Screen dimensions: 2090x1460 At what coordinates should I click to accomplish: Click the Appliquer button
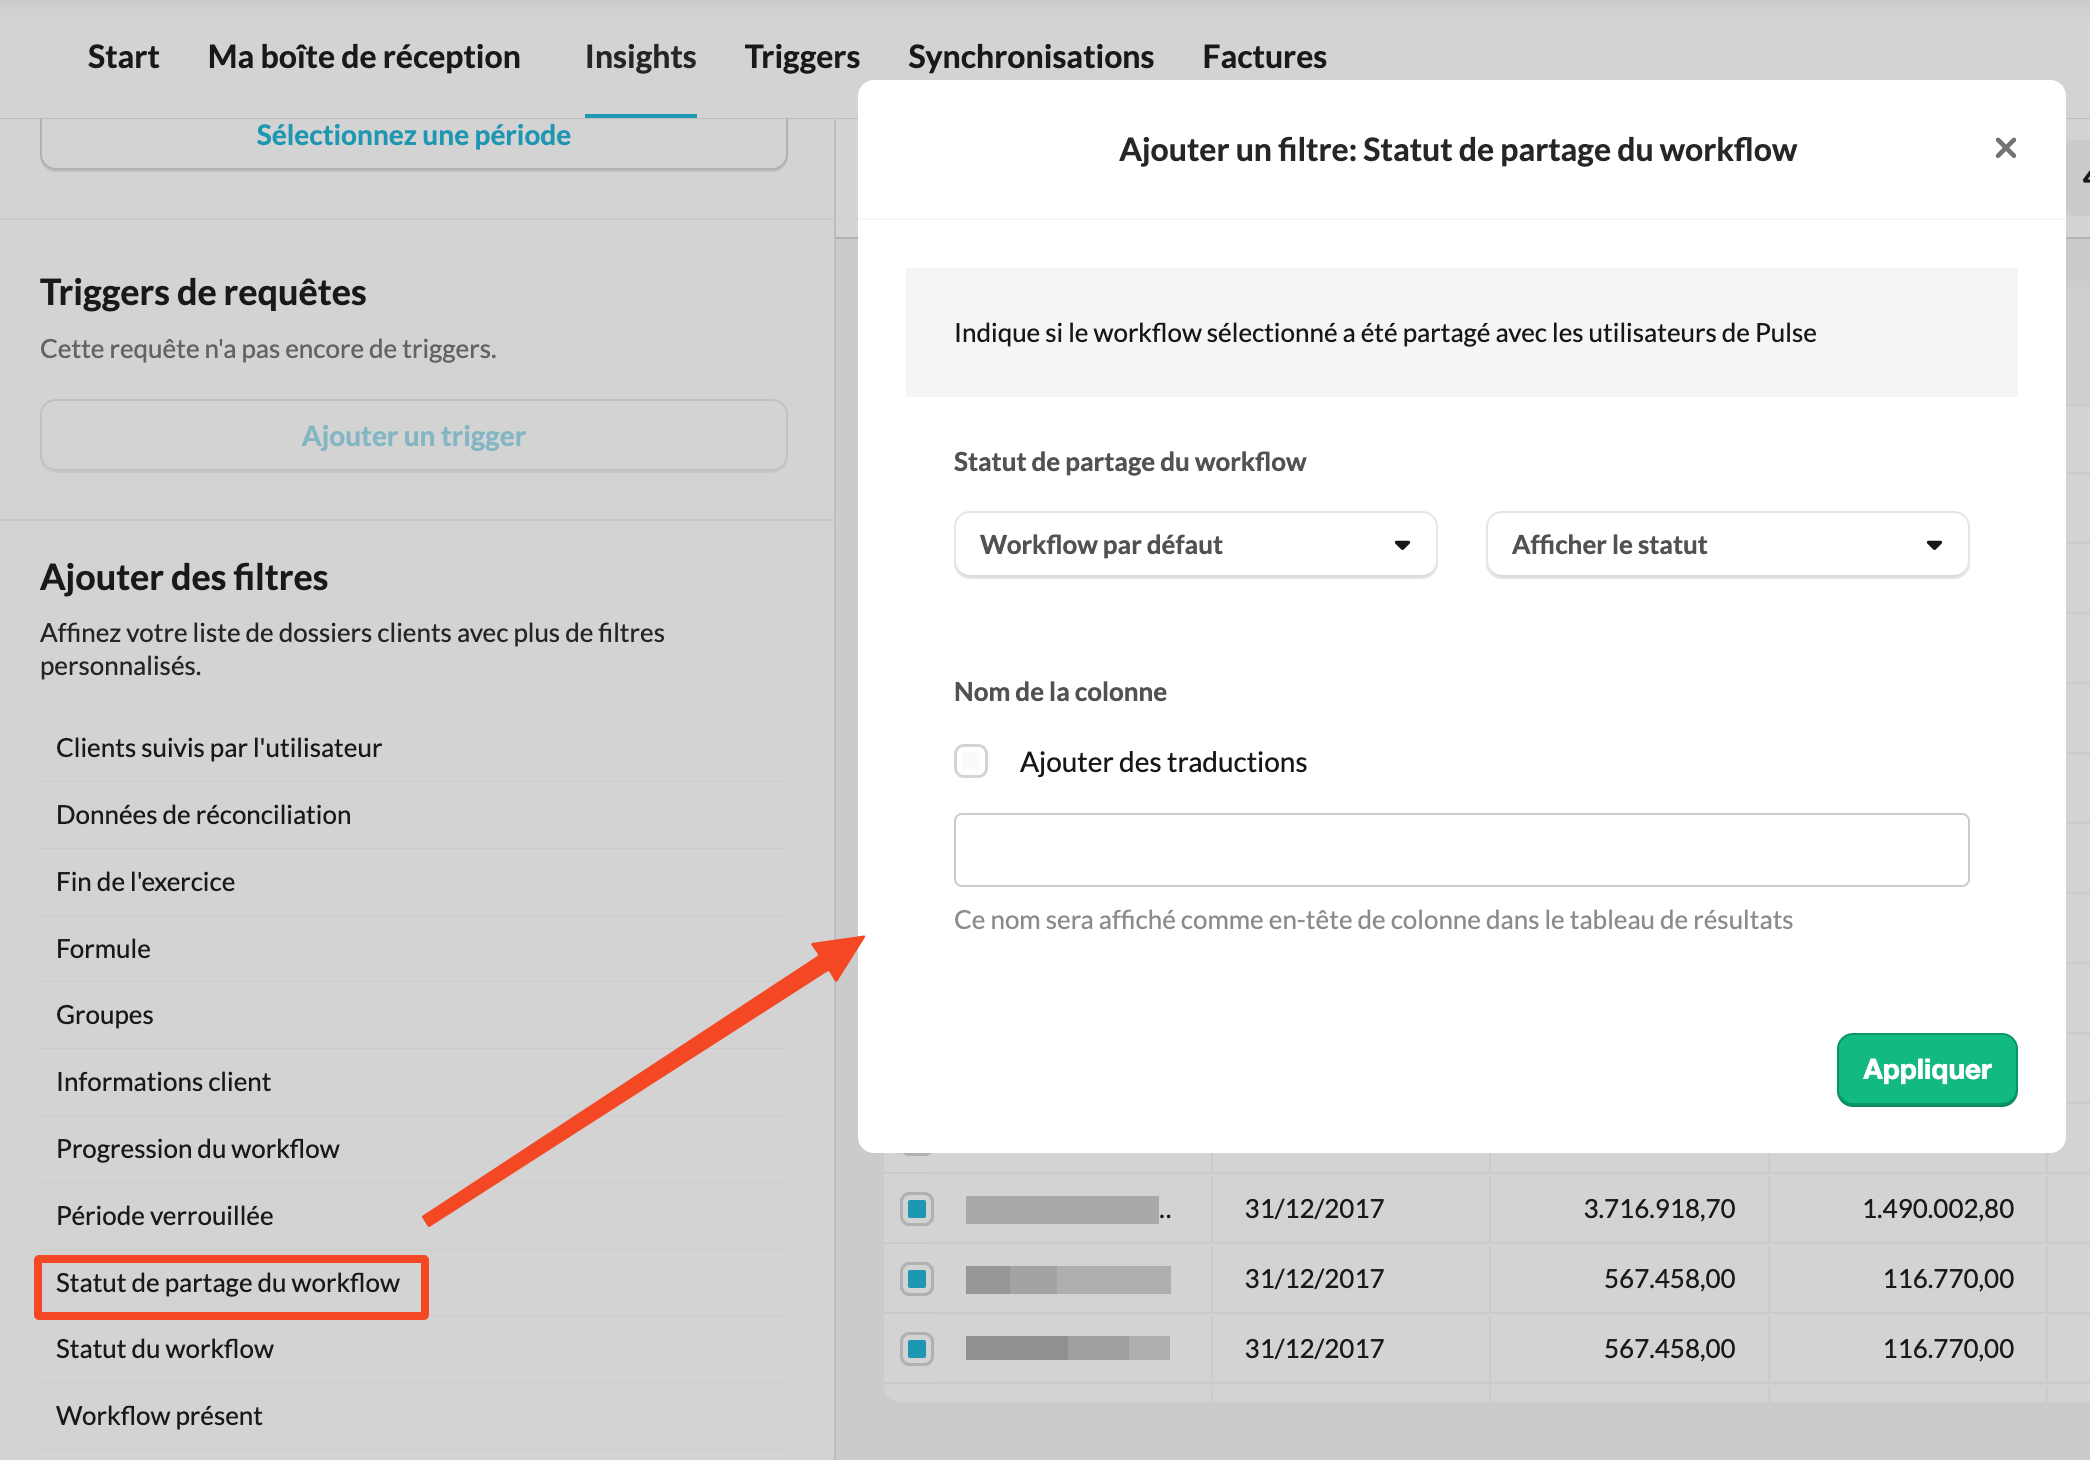[1926, 1069]
